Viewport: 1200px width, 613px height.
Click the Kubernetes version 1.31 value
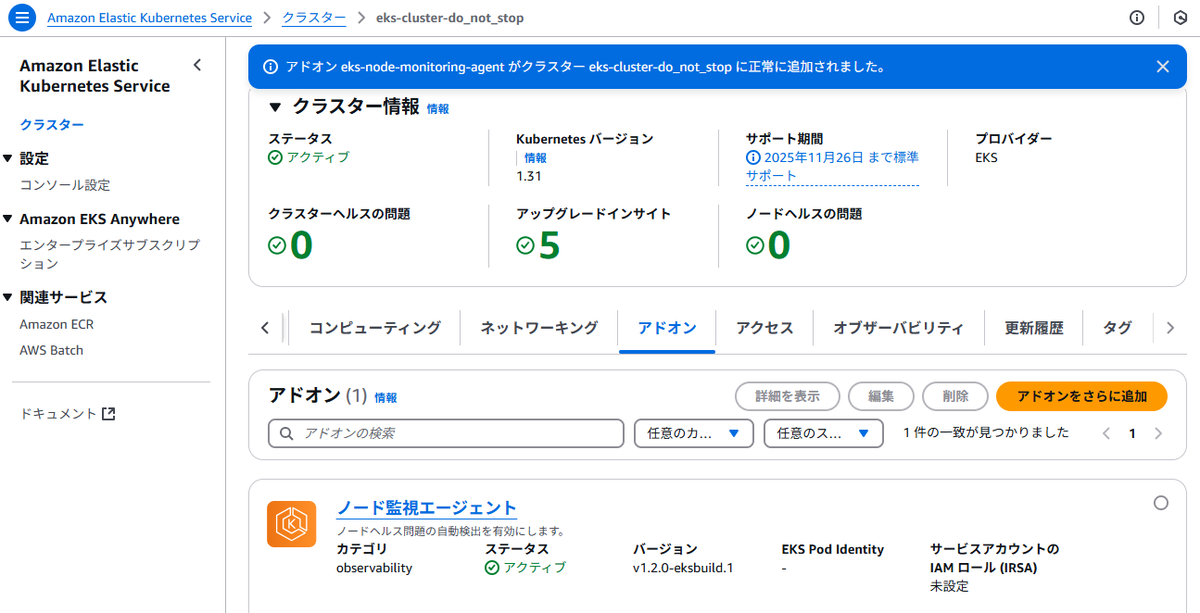528,176
